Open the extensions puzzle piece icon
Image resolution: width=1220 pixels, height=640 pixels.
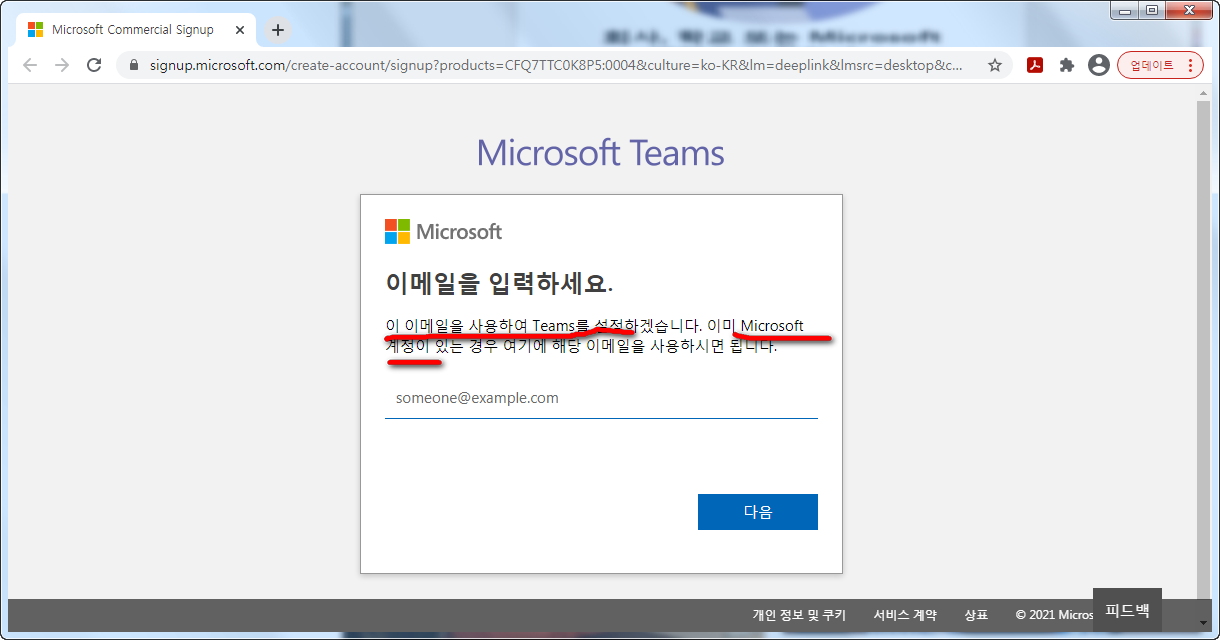click(x=1067, y=65)
